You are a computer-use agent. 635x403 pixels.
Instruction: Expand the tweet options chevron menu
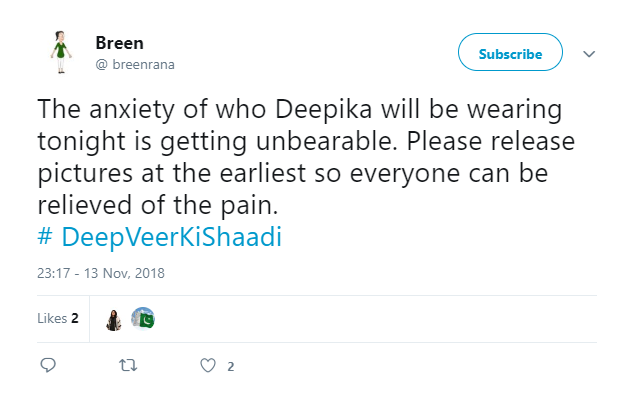(x=589, y=54)
